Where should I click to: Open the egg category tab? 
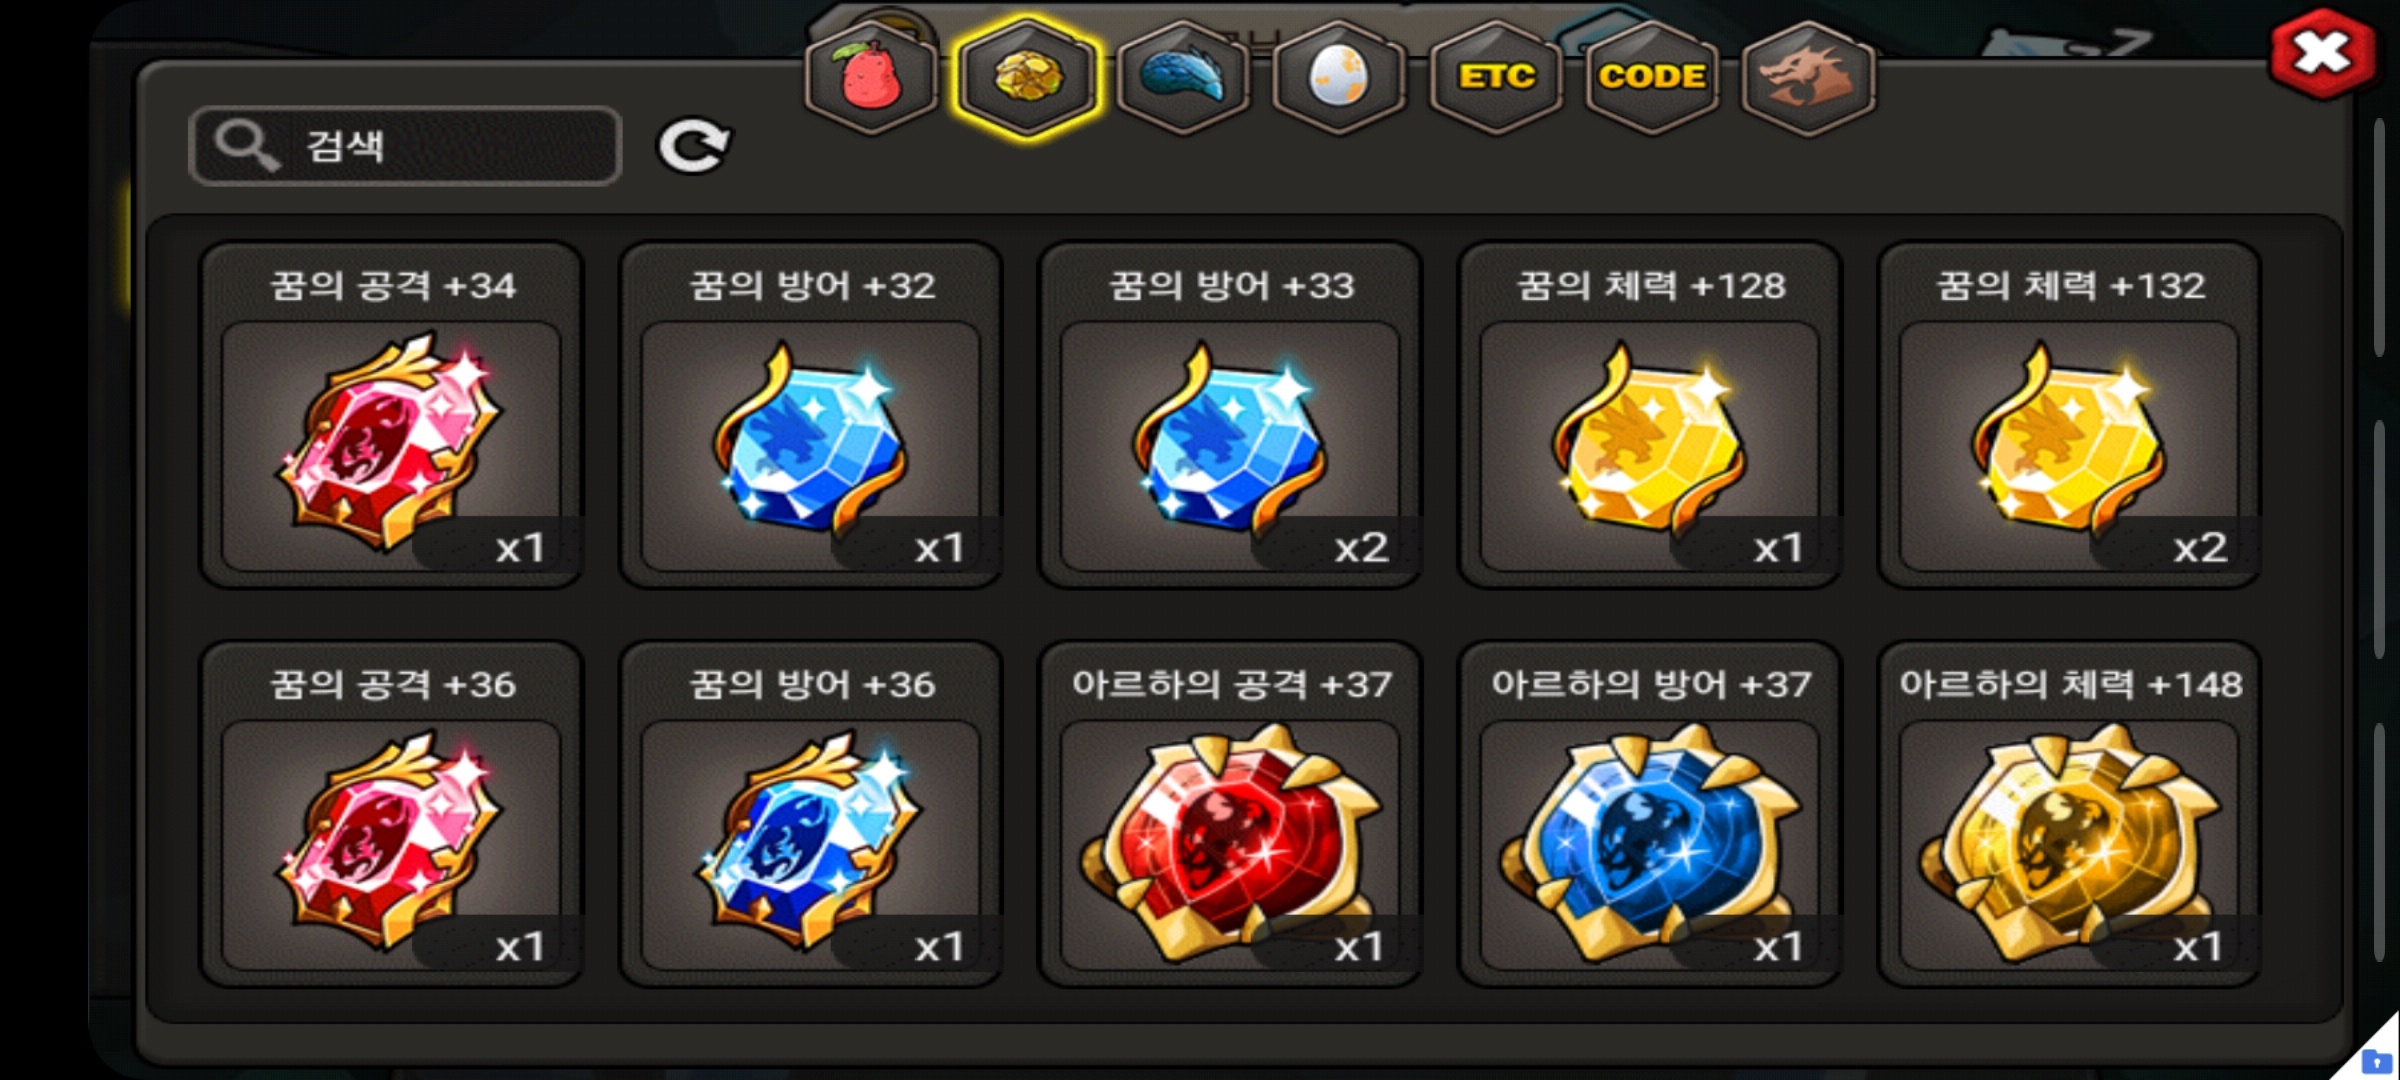tap(1340, 77)
